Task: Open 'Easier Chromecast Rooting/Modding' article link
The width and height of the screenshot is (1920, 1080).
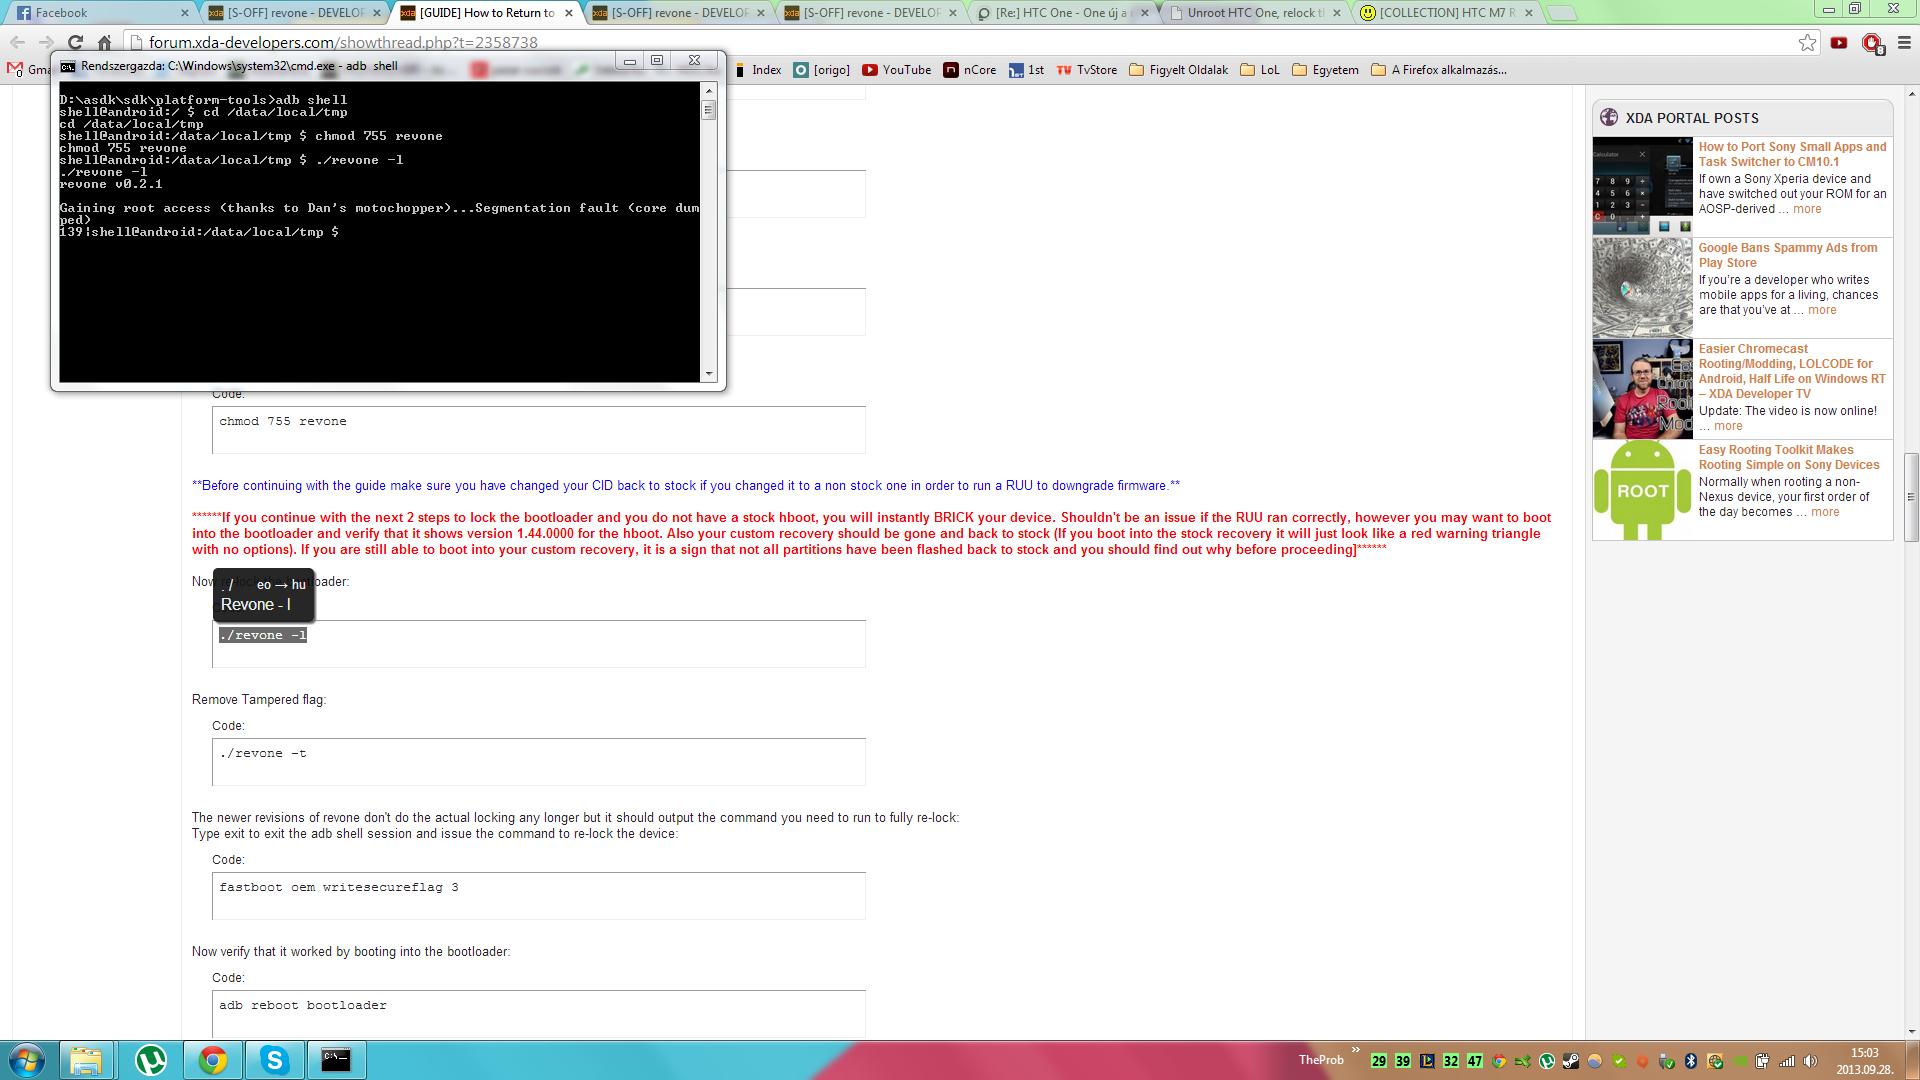Action: (x=1792, y=371)
